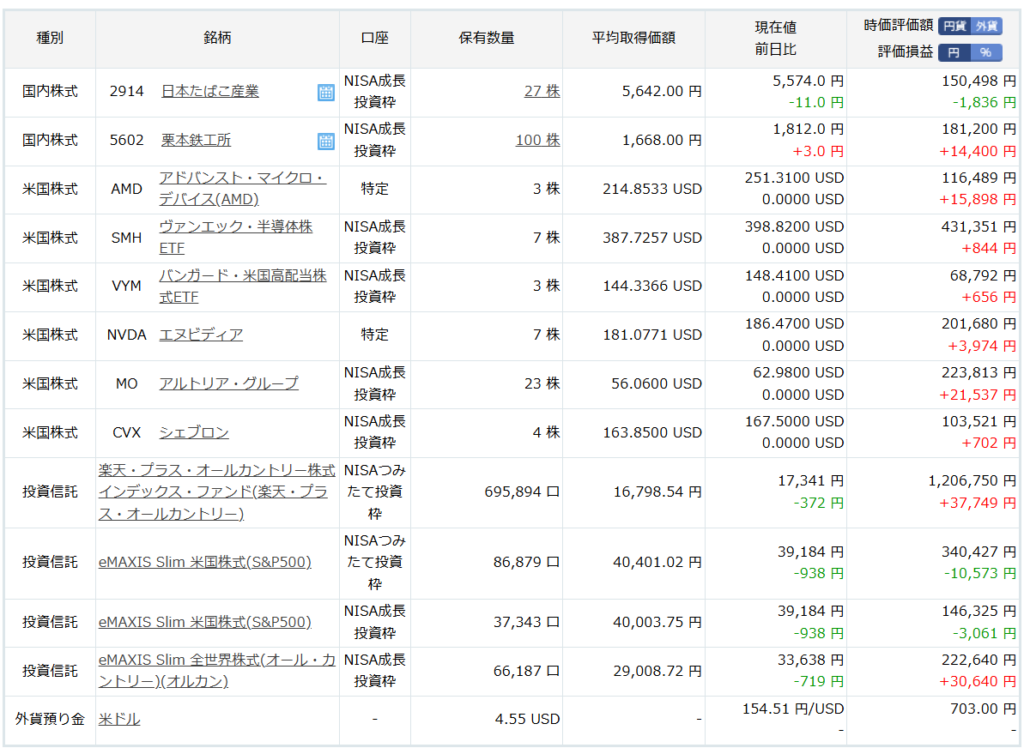Open エヌビディア stock link
The height and width of the screenshot is (748, 1024).
(201, 334)
